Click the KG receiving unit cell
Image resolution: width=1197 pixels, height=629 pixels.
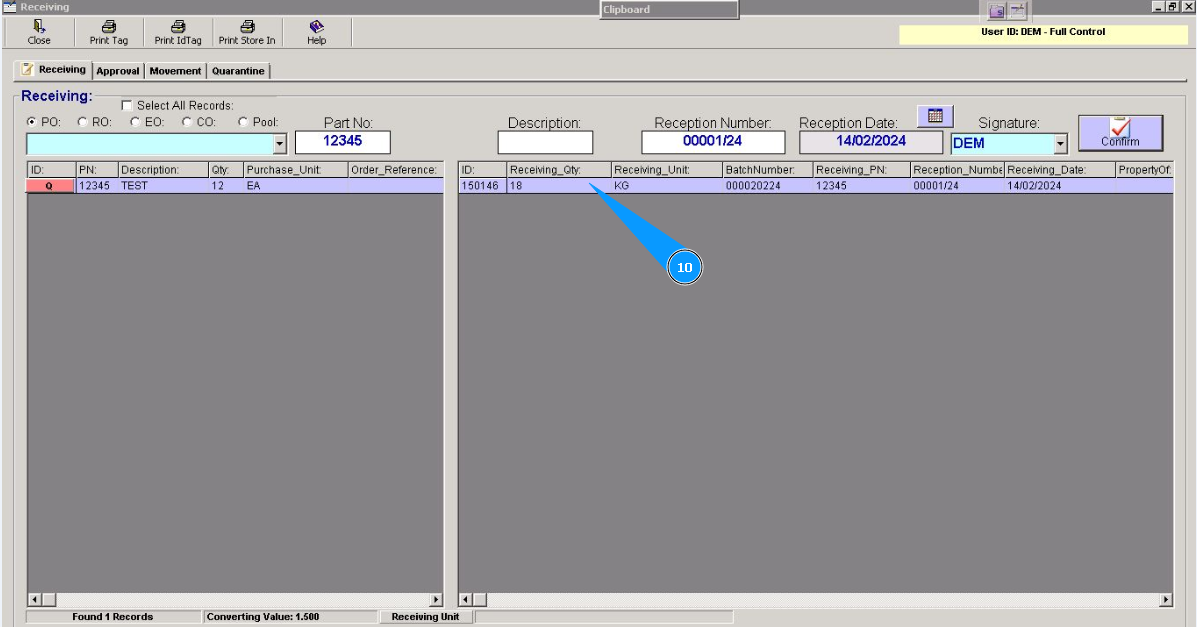point(666,185)
